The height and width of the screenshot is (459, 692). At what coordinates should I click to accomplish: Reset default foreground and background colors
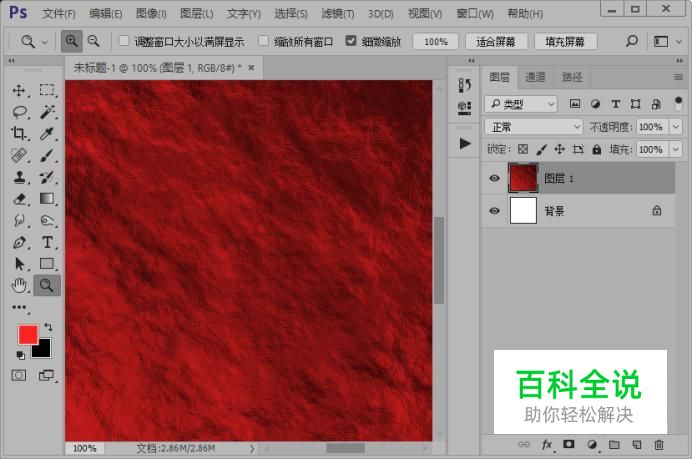tap(20, 355)
